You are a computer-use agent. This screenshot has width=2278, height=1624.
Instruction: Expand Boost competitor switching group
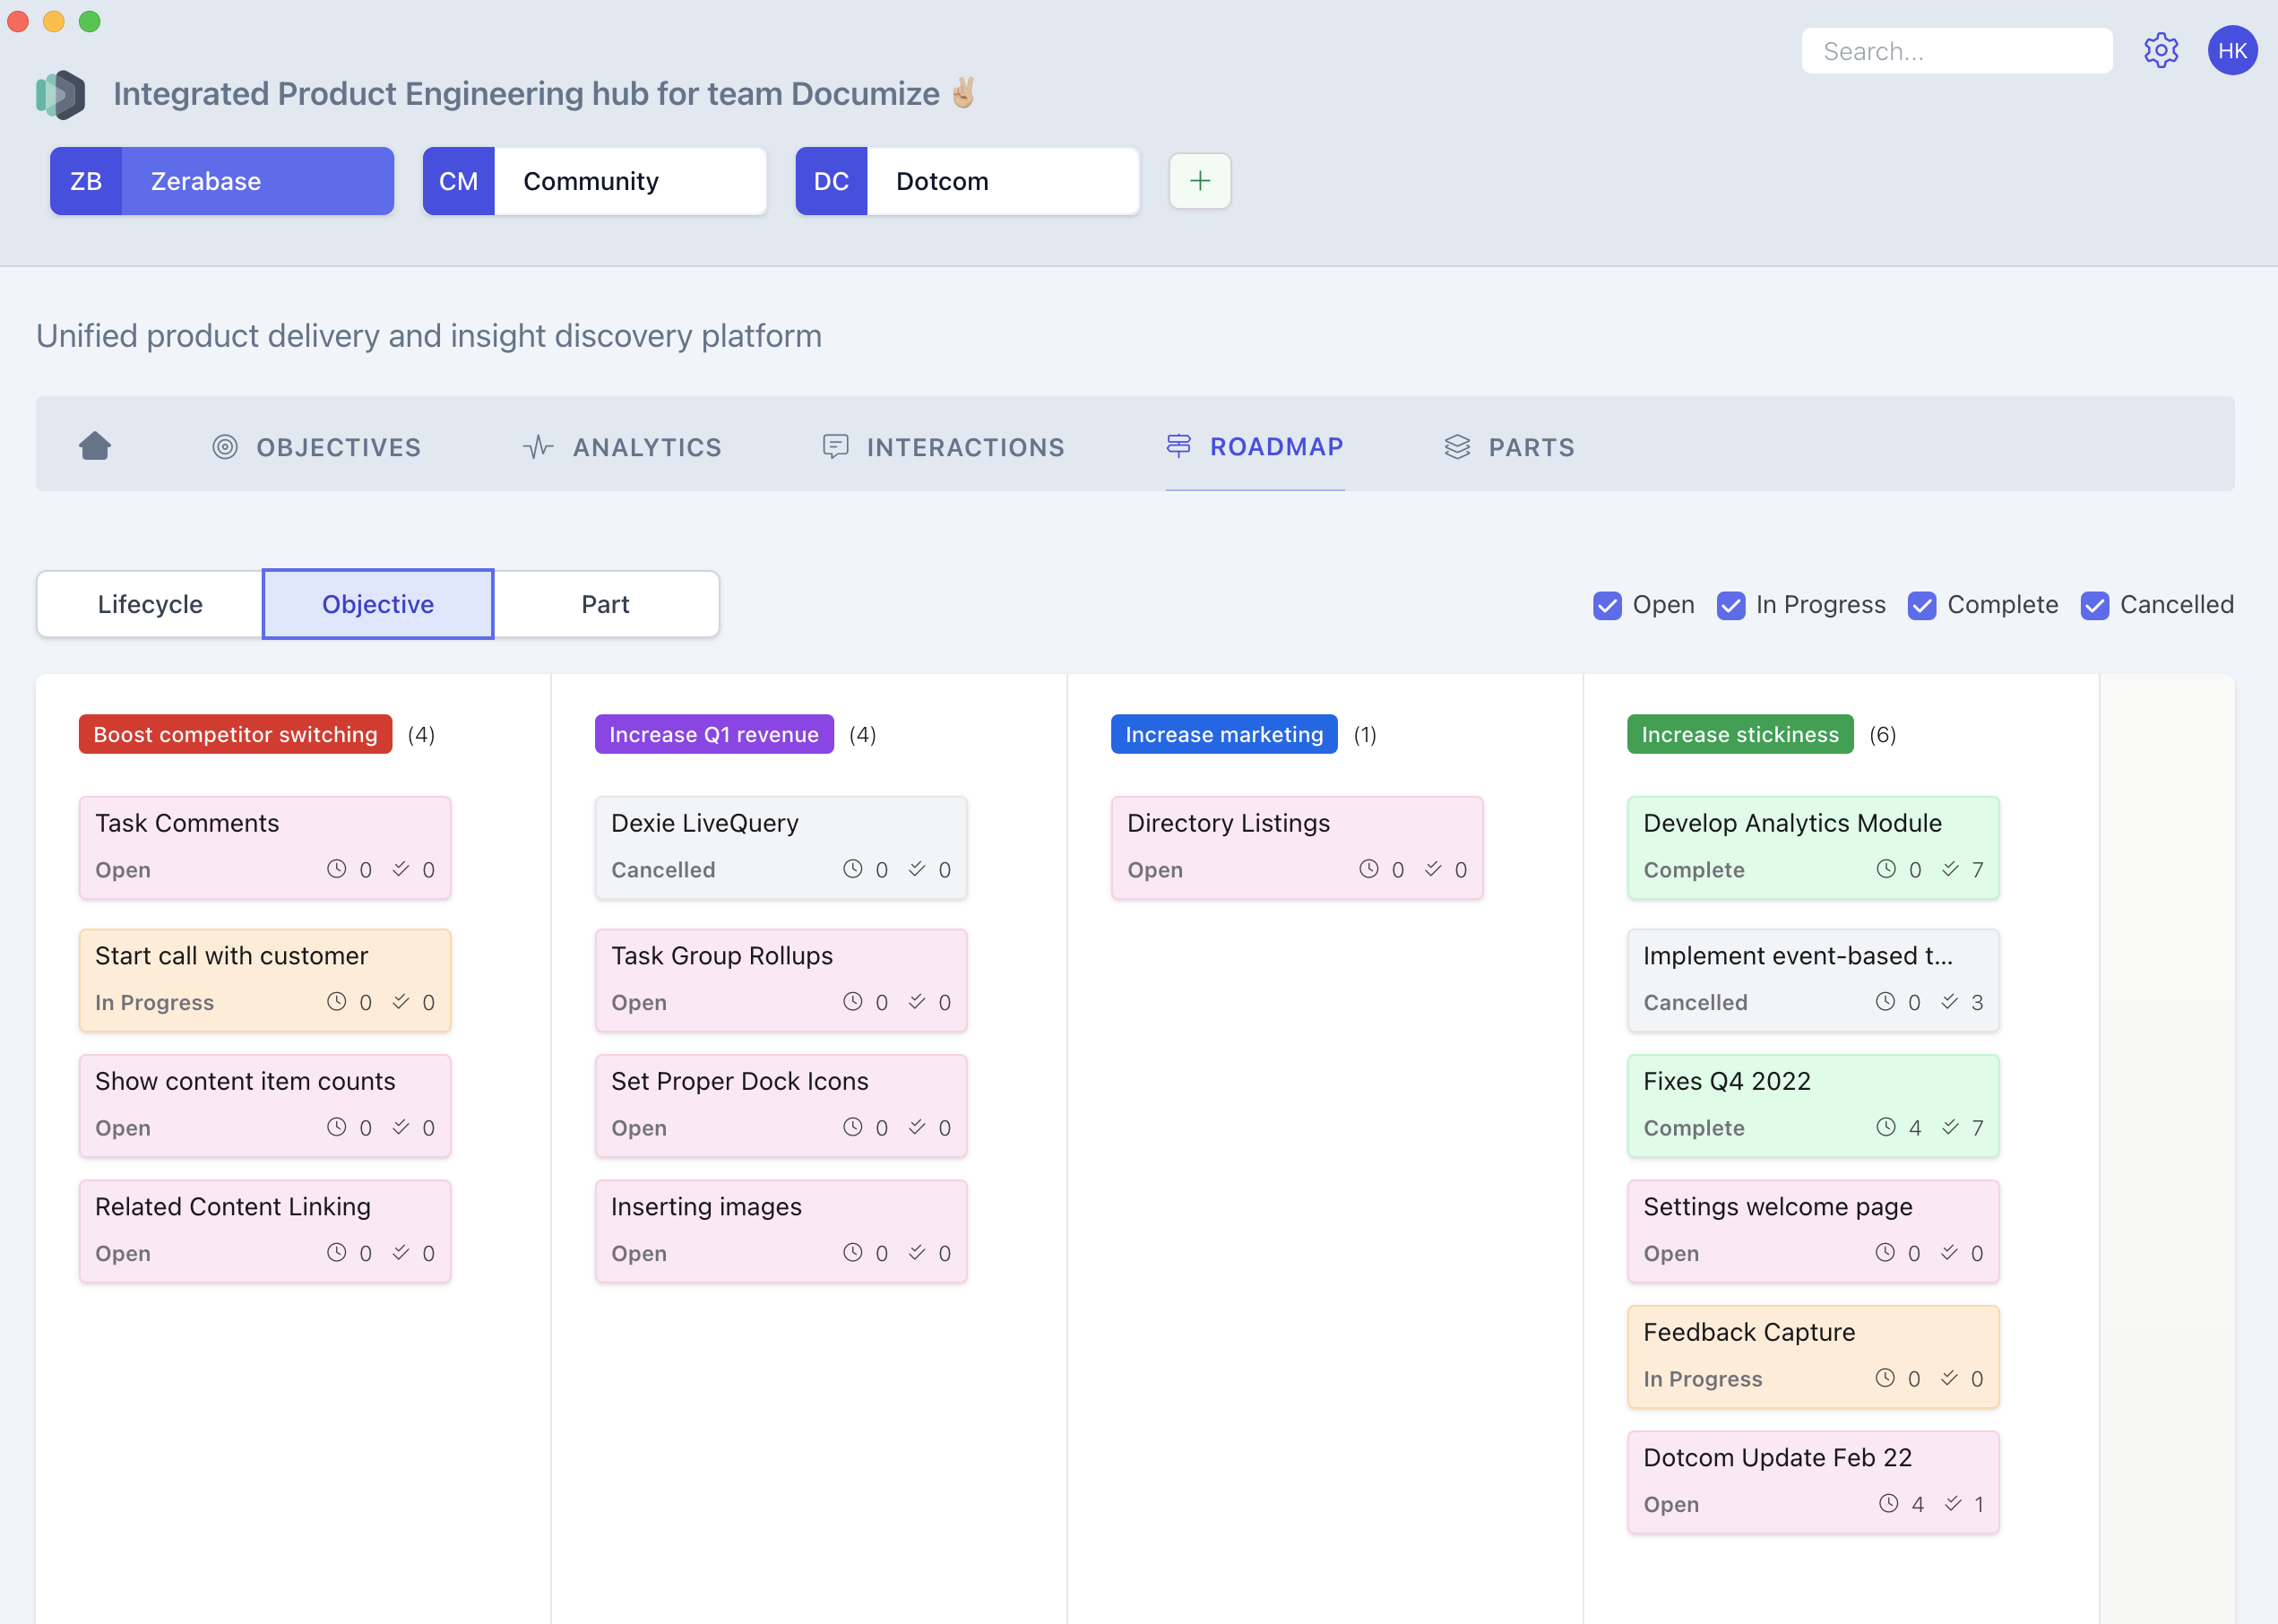point(236,731)
